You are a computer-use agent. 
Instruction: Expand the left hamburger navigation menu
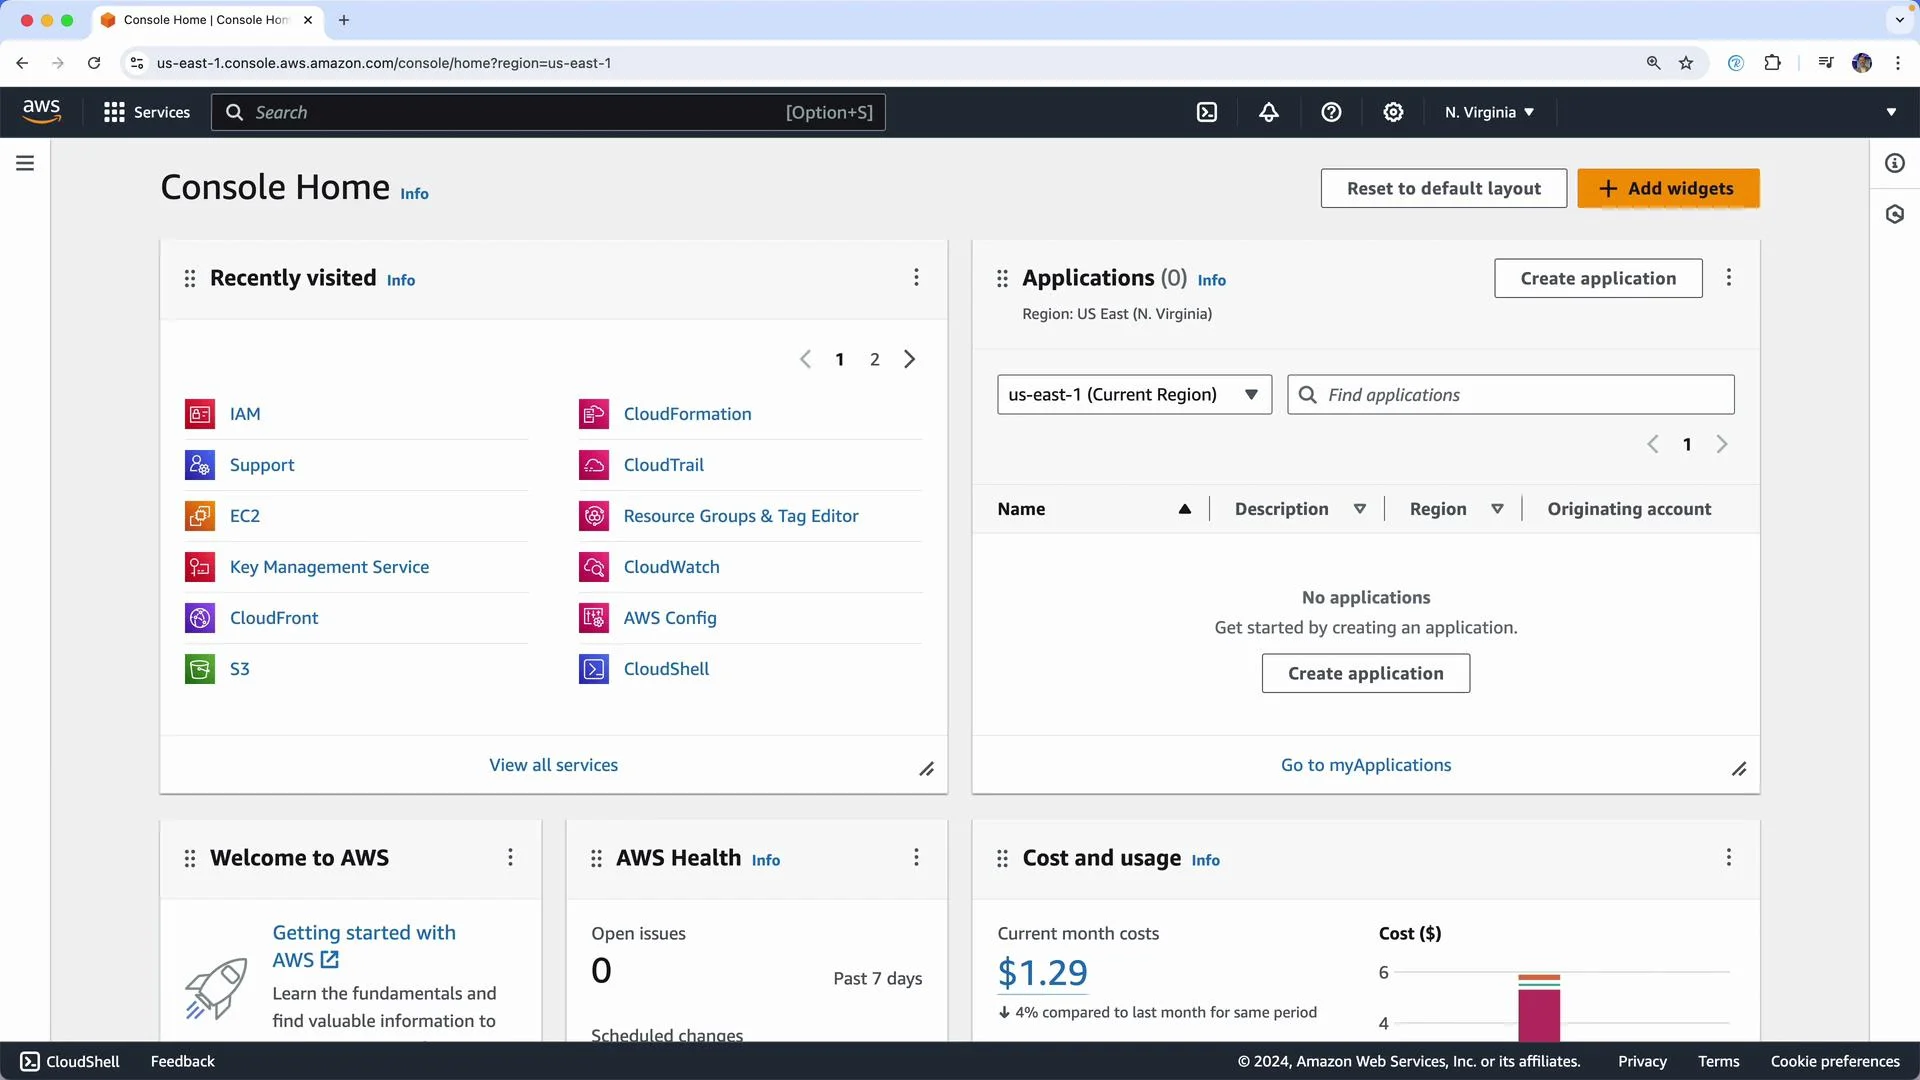pos(25,163)
